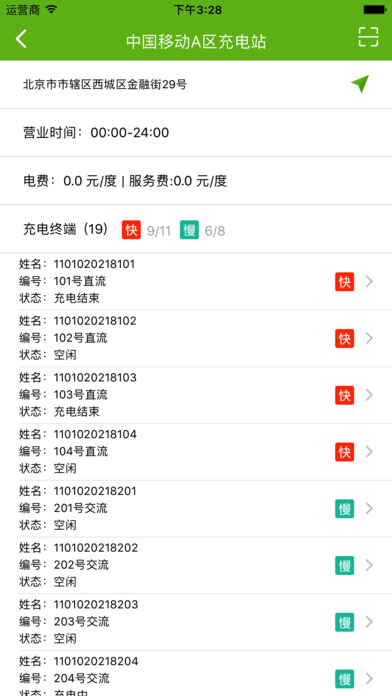Tap 慢 badge on terminal 201号交流
The height and width of the screenshot is (696, 392).
pos(345,509)
